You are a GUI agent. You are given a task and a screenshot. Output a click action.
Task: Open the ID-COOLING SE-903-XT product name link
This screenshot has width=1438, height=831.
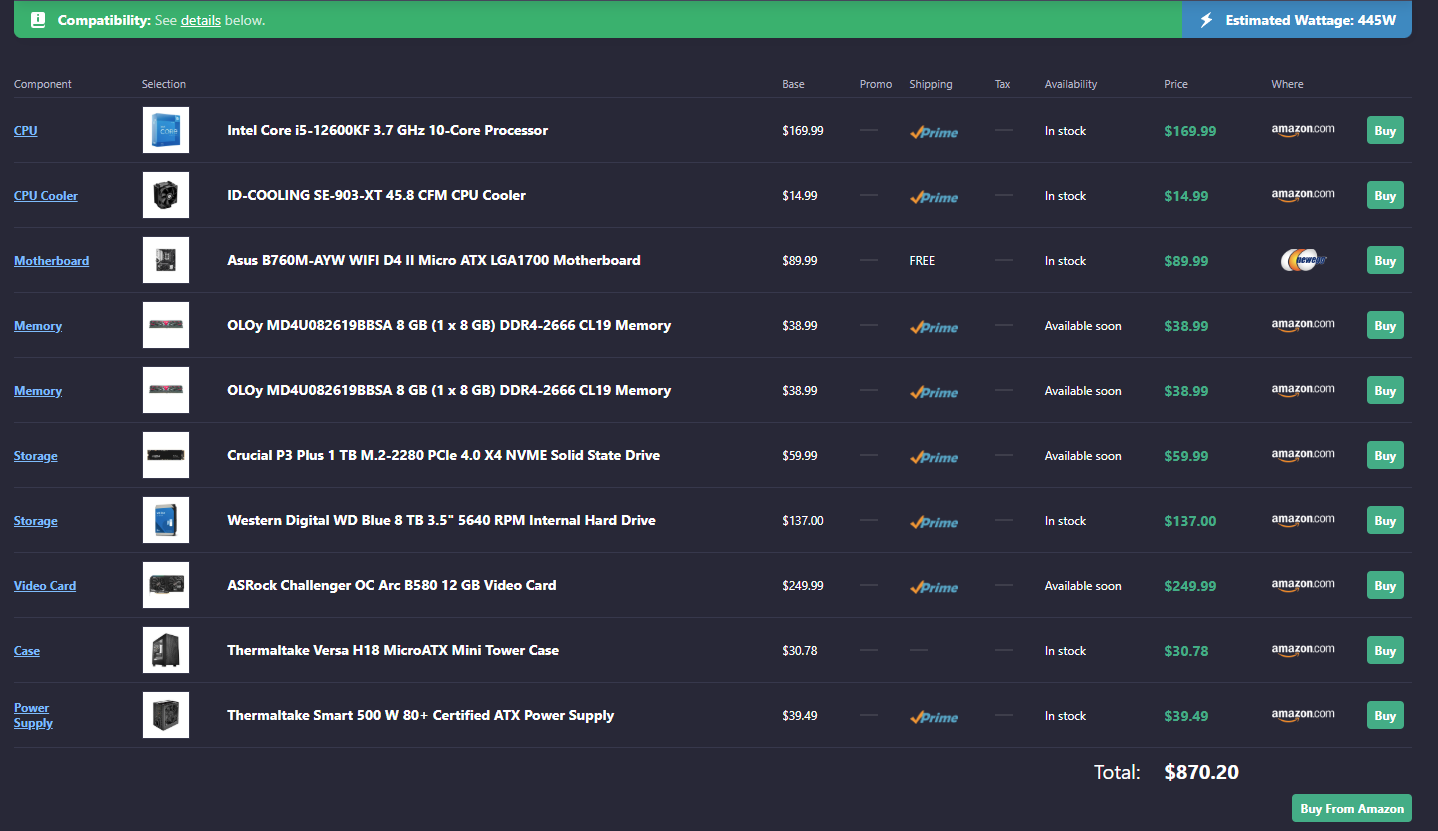coord(376,195)
